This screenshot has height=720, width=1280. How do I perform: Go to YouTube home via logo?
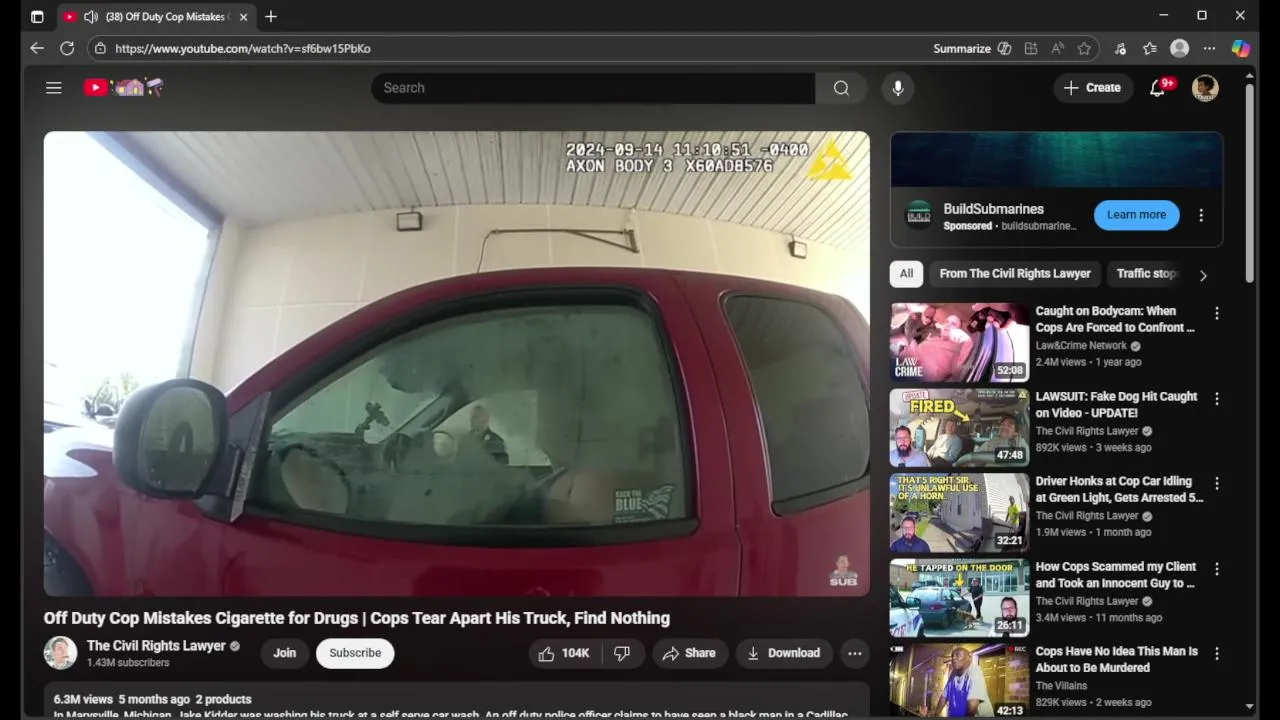point(123,88)
